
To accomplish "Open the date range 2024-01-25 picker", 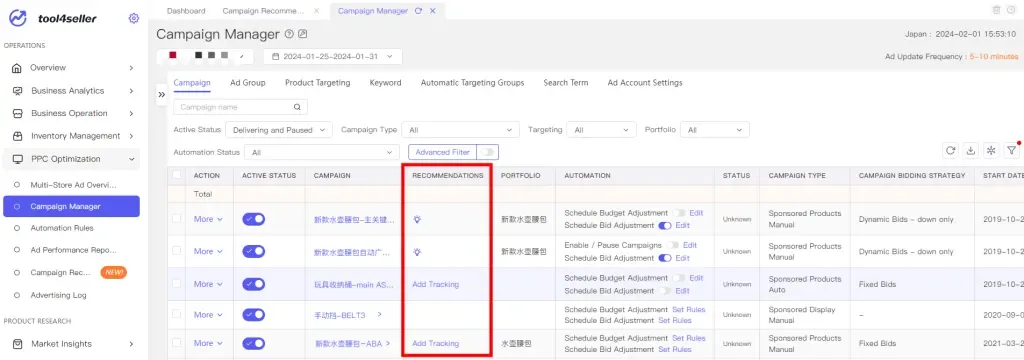I will click(x=333, y=57).
